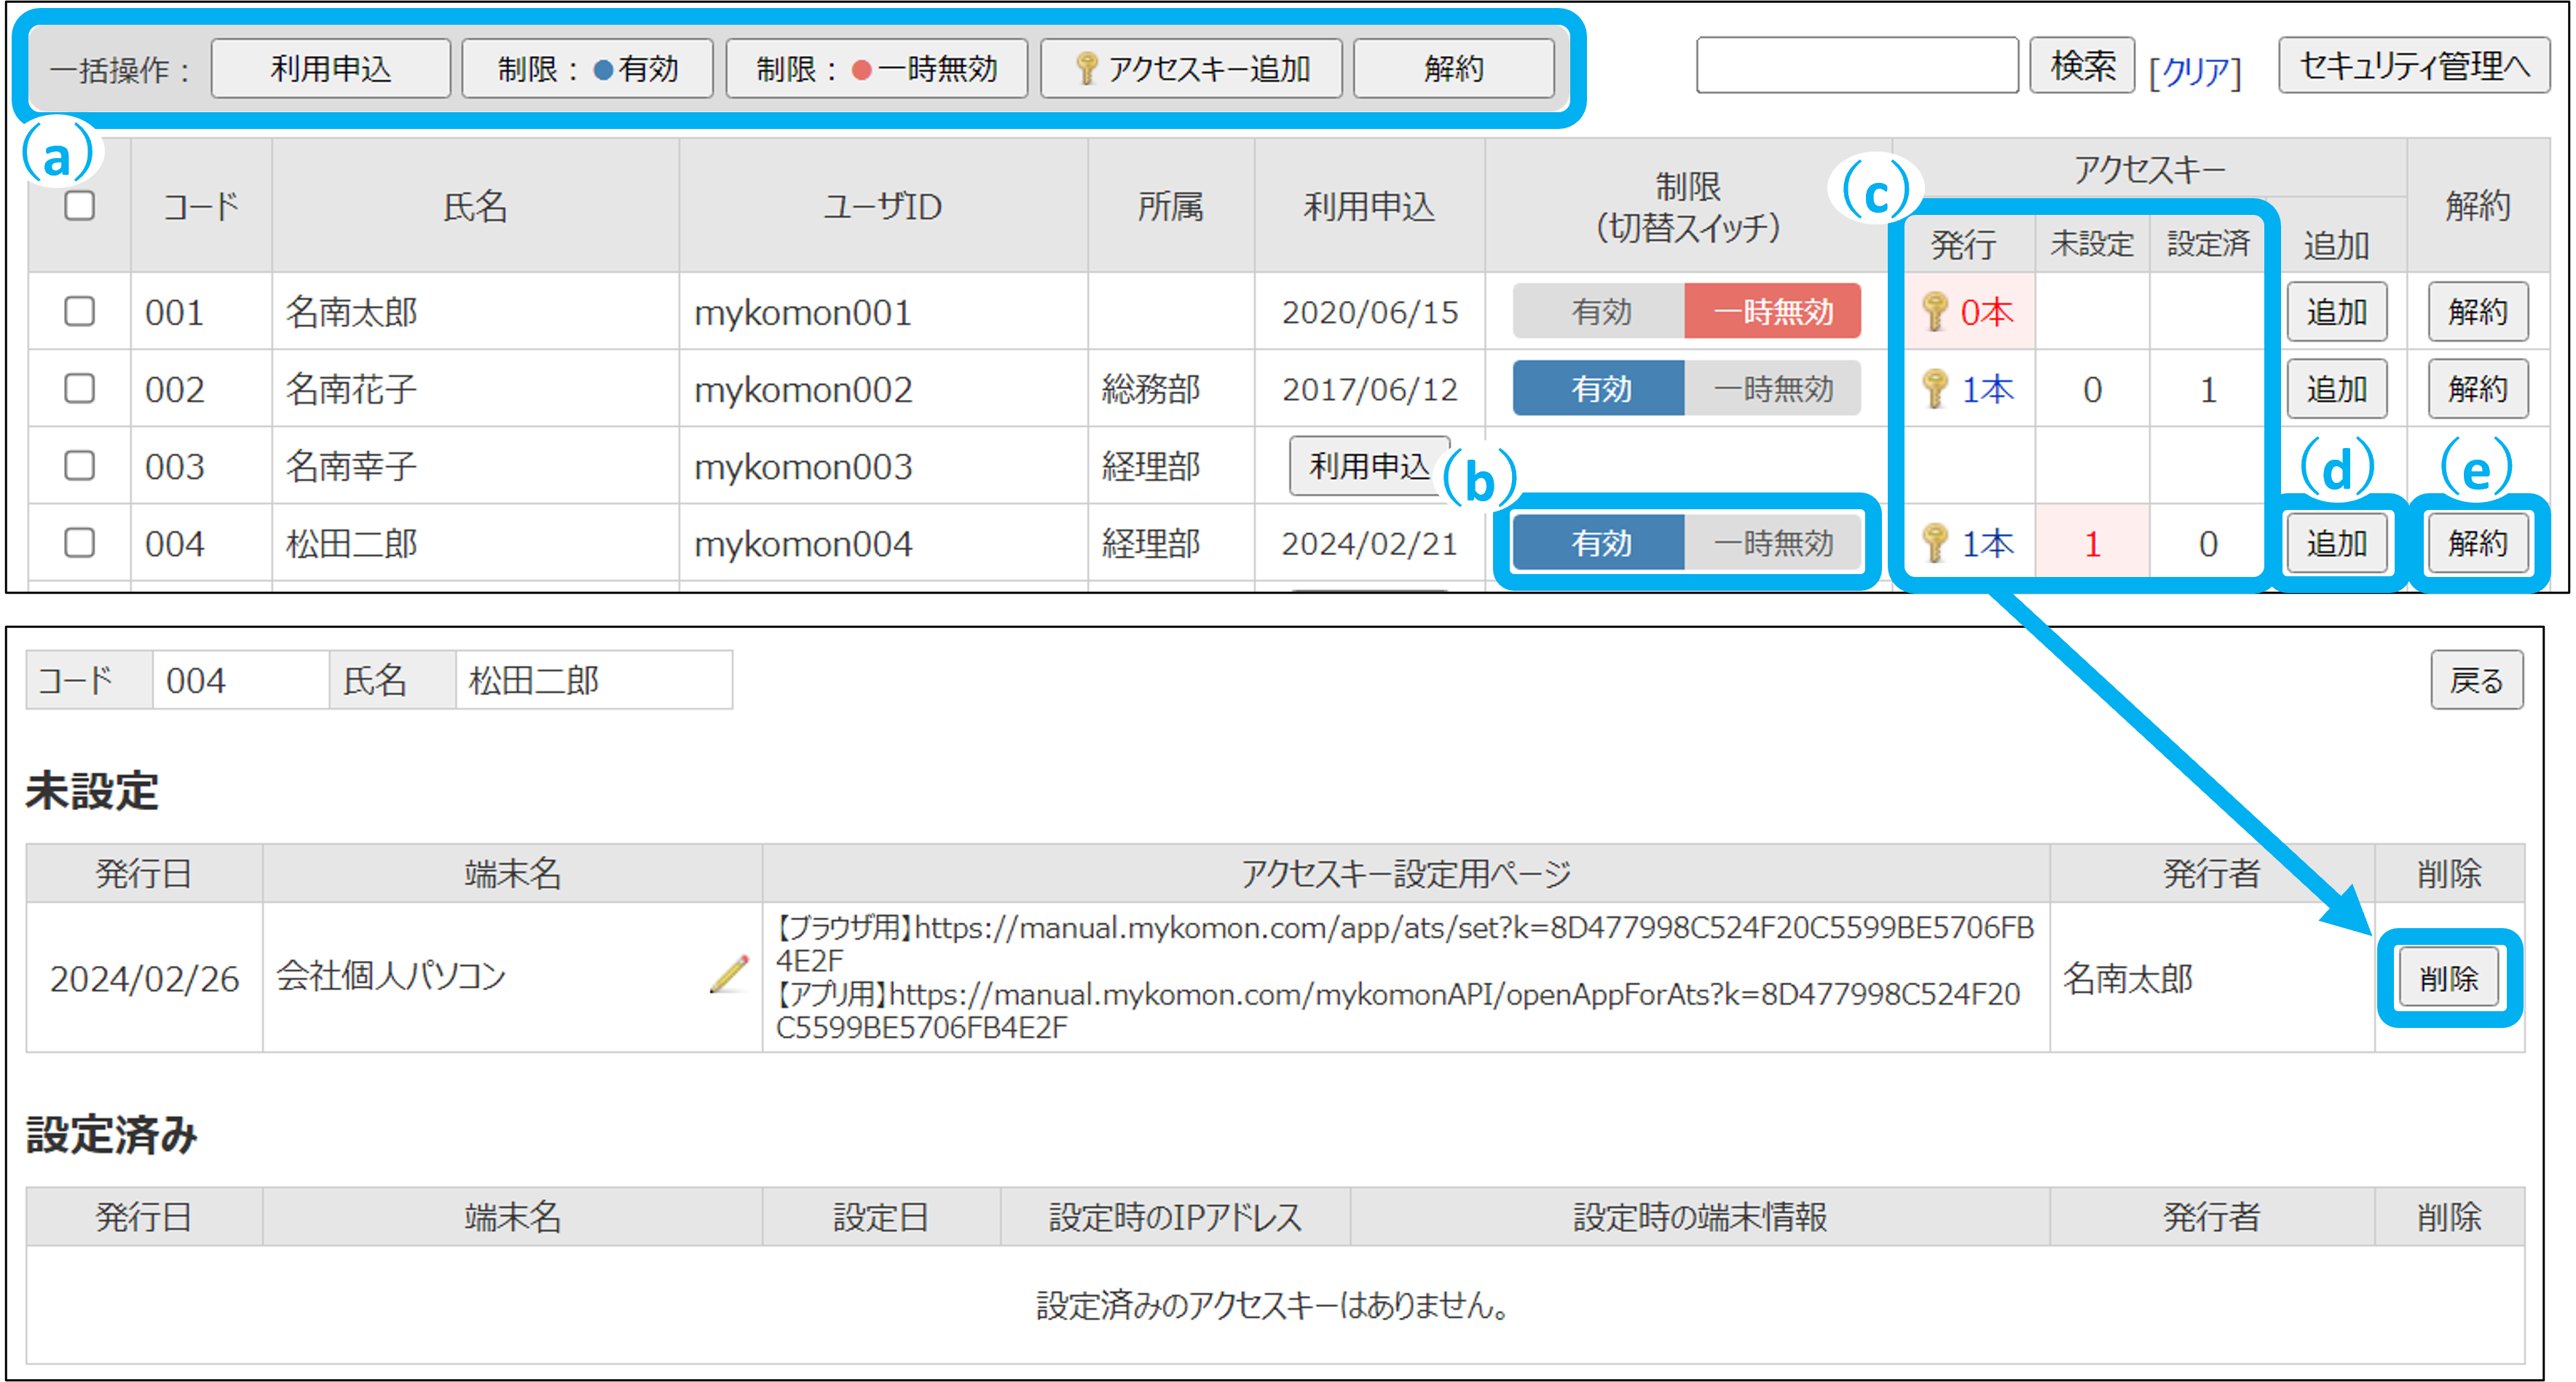The width and height of the screenshot is (2576, 1382).
Task: Click the key icon in the 松田二郎 row
Action: [1935, 543]
